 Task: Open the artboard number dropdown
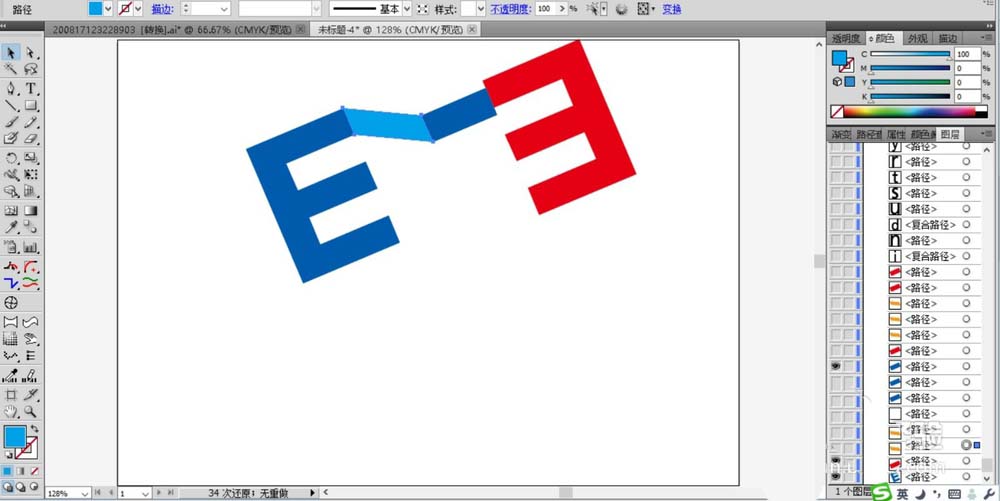tap(145, 493)
